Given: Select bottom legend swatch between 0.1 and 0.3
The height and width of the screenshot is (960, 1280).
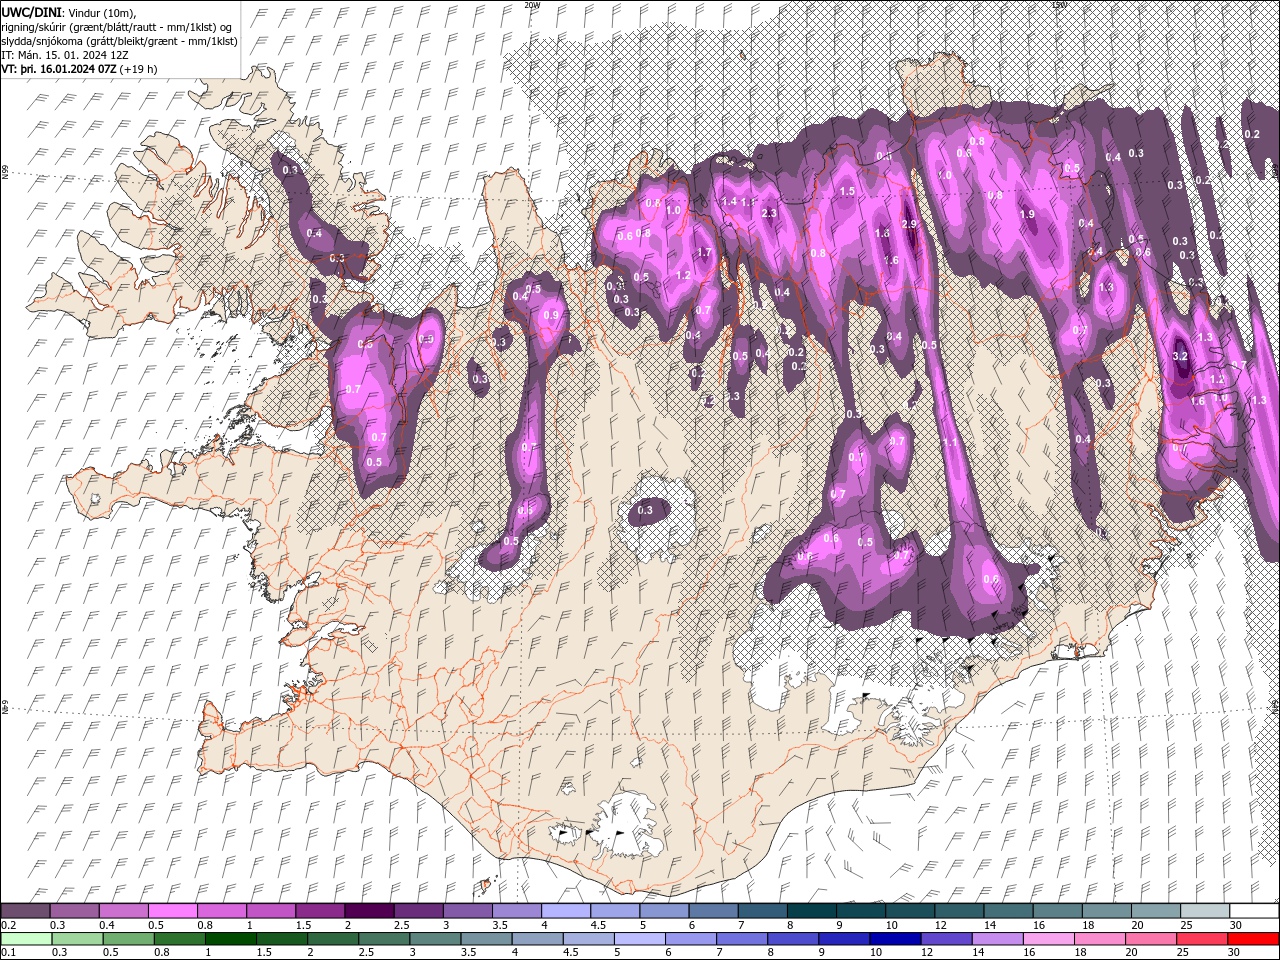Looking at the screenshot, I should click(27, 939).
